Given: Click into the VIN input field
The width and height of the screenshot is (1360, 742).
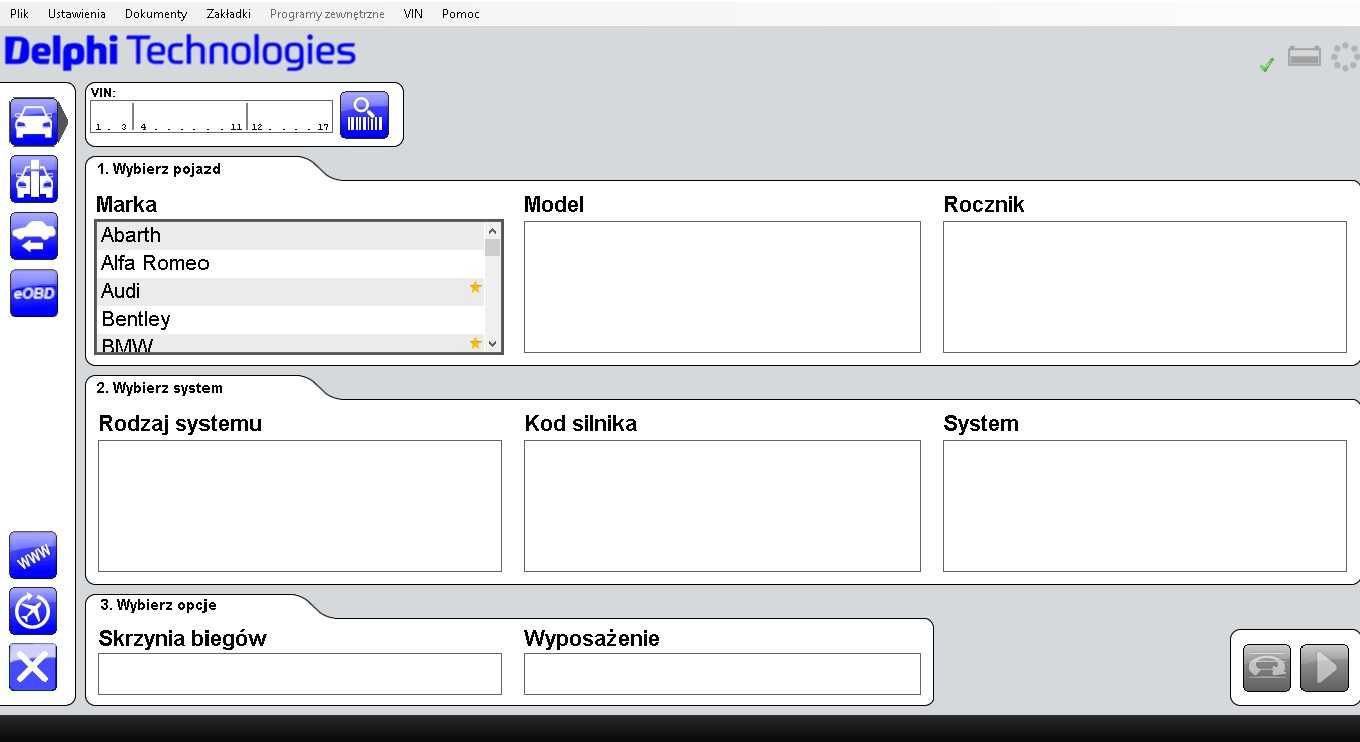Looking at the screenshot, I should [x=211, y=116].
